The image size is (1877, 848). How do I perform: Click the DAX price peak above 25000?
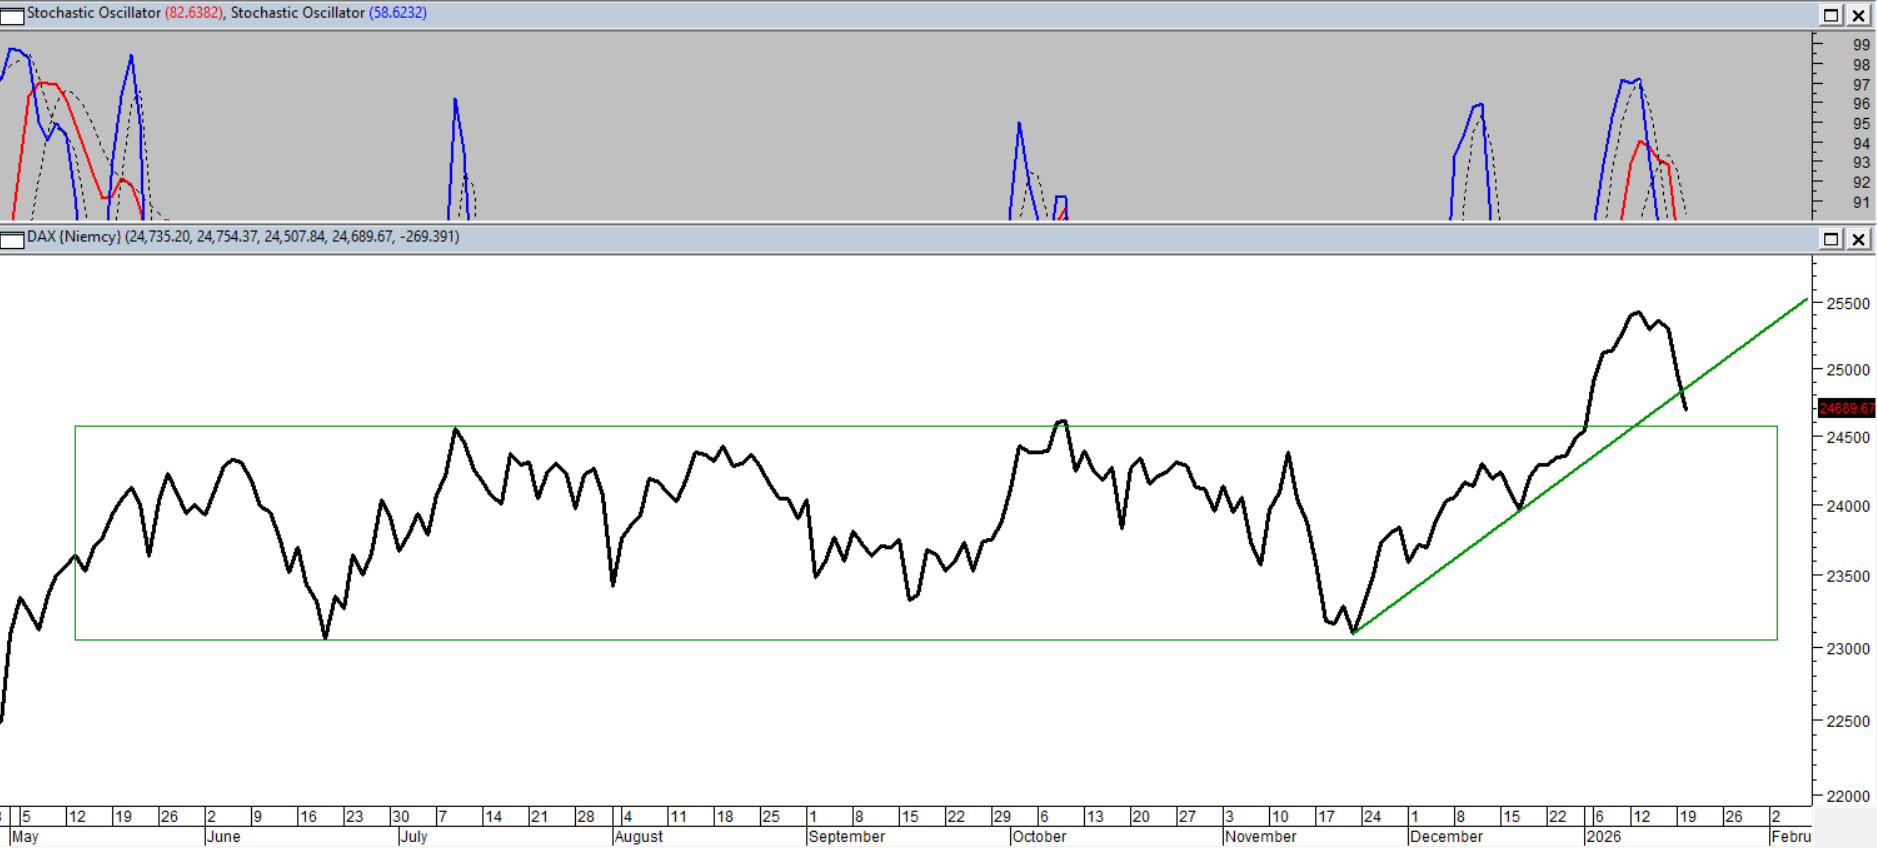click(1637, 313)
